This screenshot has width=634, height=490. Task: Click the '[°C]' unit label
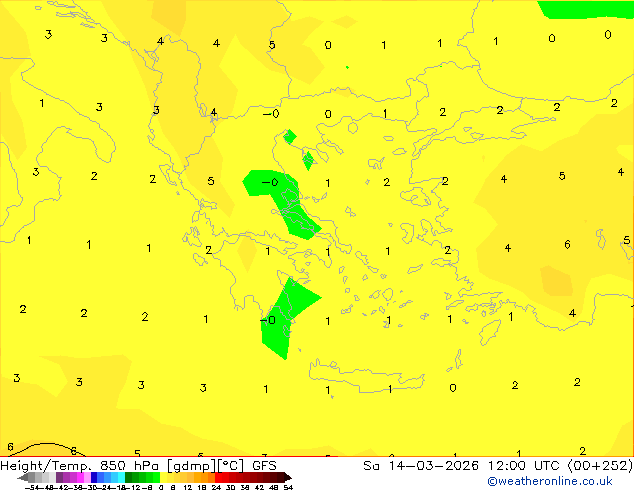pyautogui.click(x=230, y=466)
